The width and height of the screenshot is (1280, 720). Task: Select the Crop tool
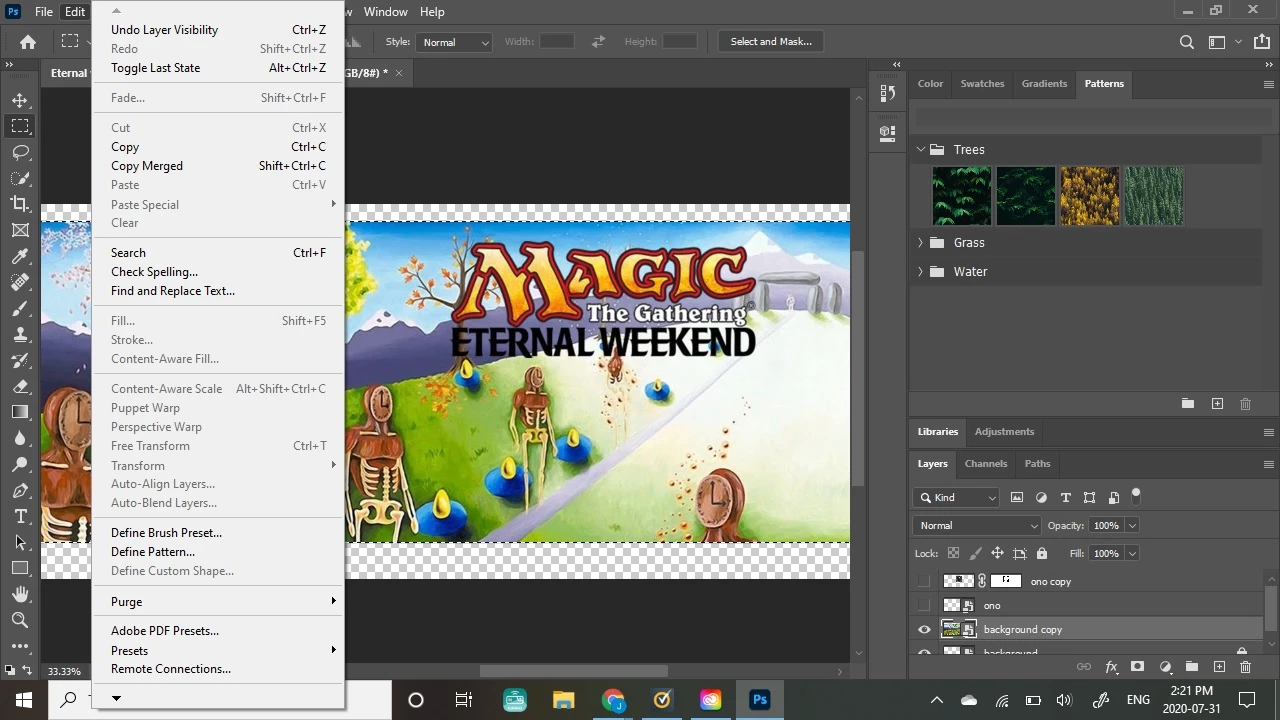pyautogui.click(x=20, y=204)
